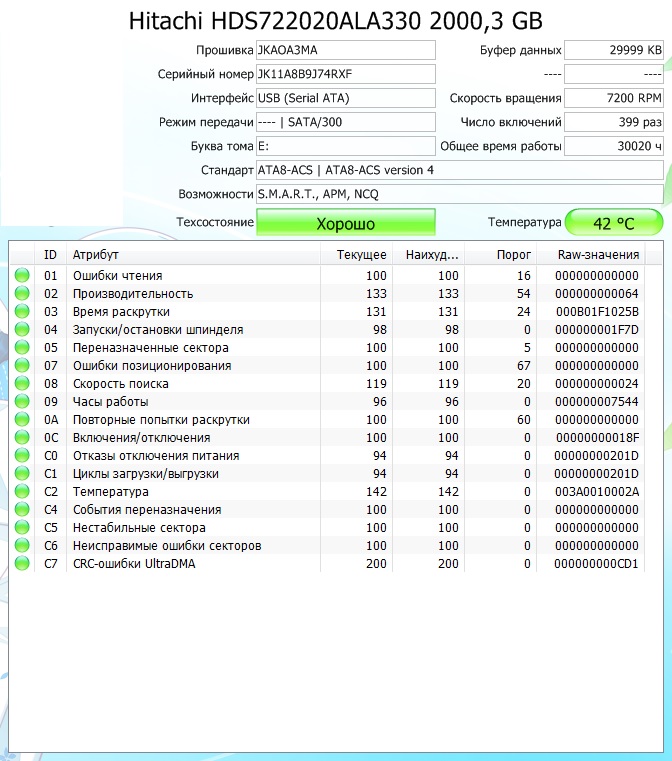This screenshot has width=672, height=761.
Task: Sort by the Атрибут column header
Action: tap(193, 254)
